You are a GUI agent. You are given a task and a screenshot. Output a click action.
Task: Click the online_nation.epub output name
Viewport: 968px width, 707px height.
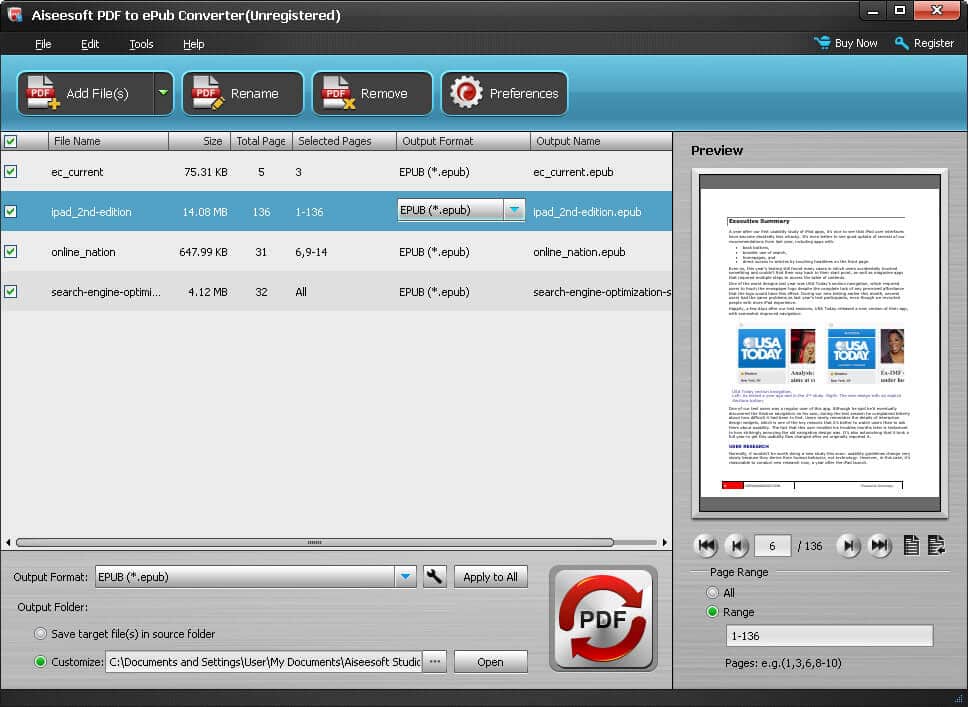pos(579,252)
